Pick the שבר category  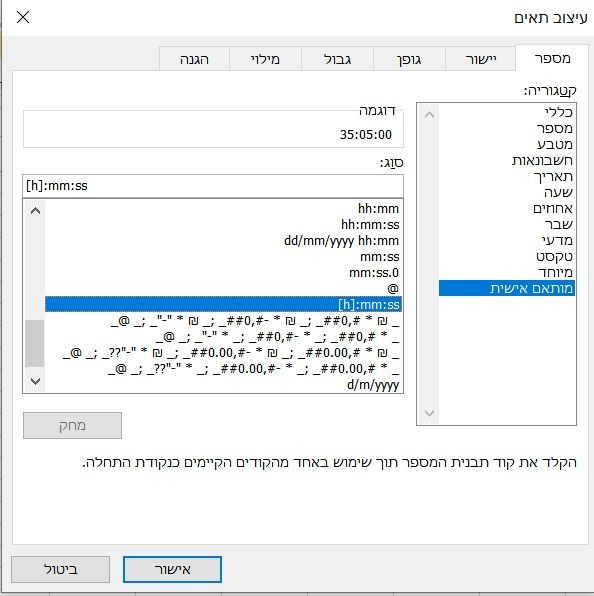click(x=507, y=224)
